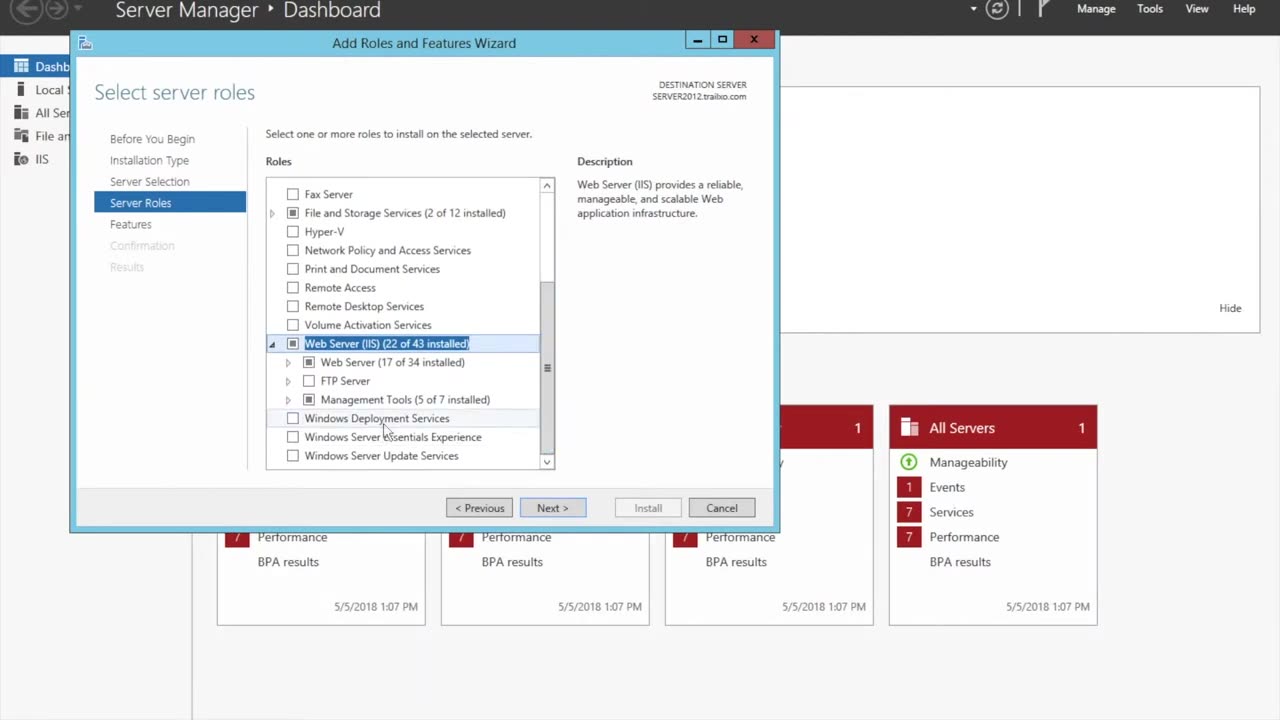Open the Tools menu
Image resolution: width=1280 pixels, height=720 pixels.
tap(1150, 9)
